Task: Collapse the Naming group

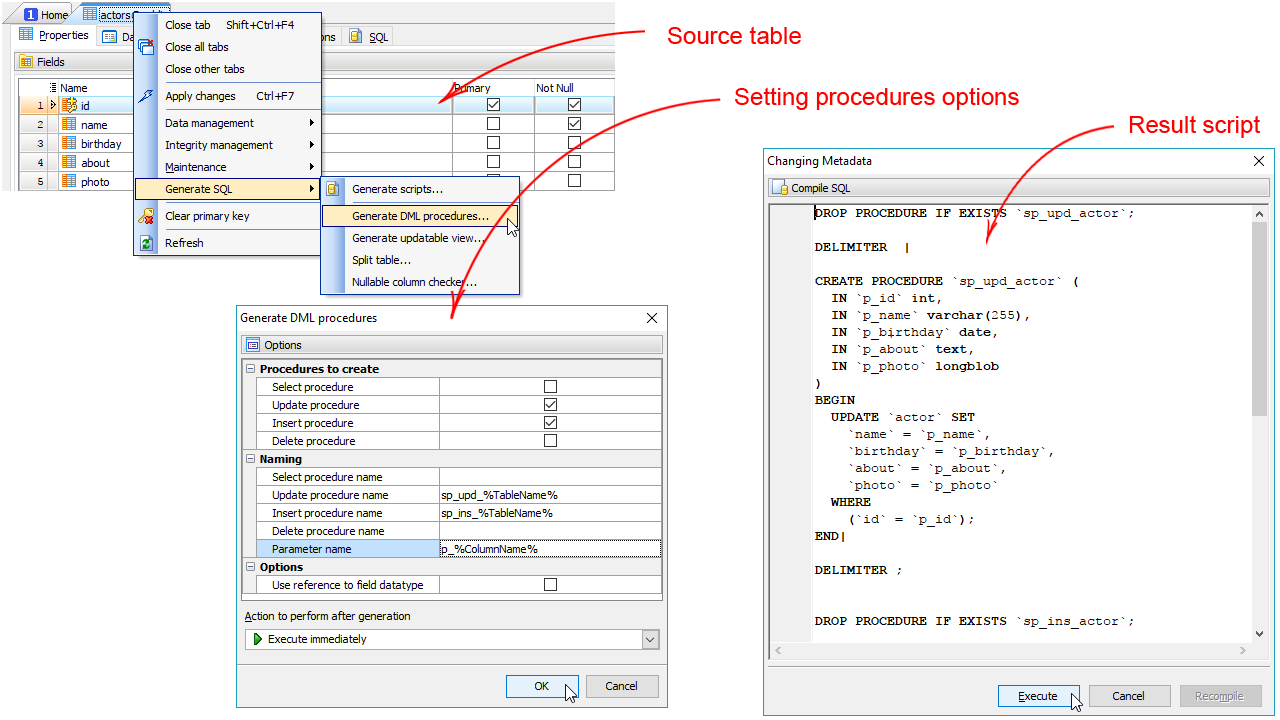Action: (x=250, y=459)
